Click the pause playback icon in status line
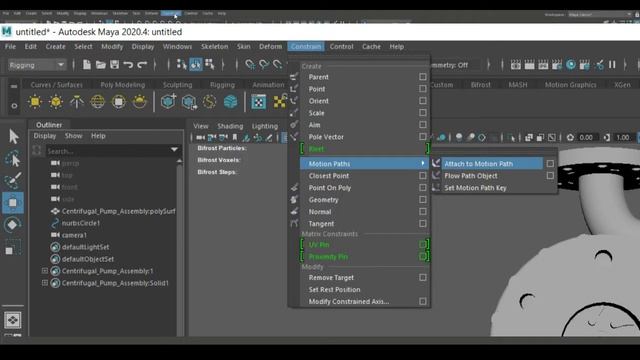The width and height of the screenshot is (640, 360). coord(612,64)
